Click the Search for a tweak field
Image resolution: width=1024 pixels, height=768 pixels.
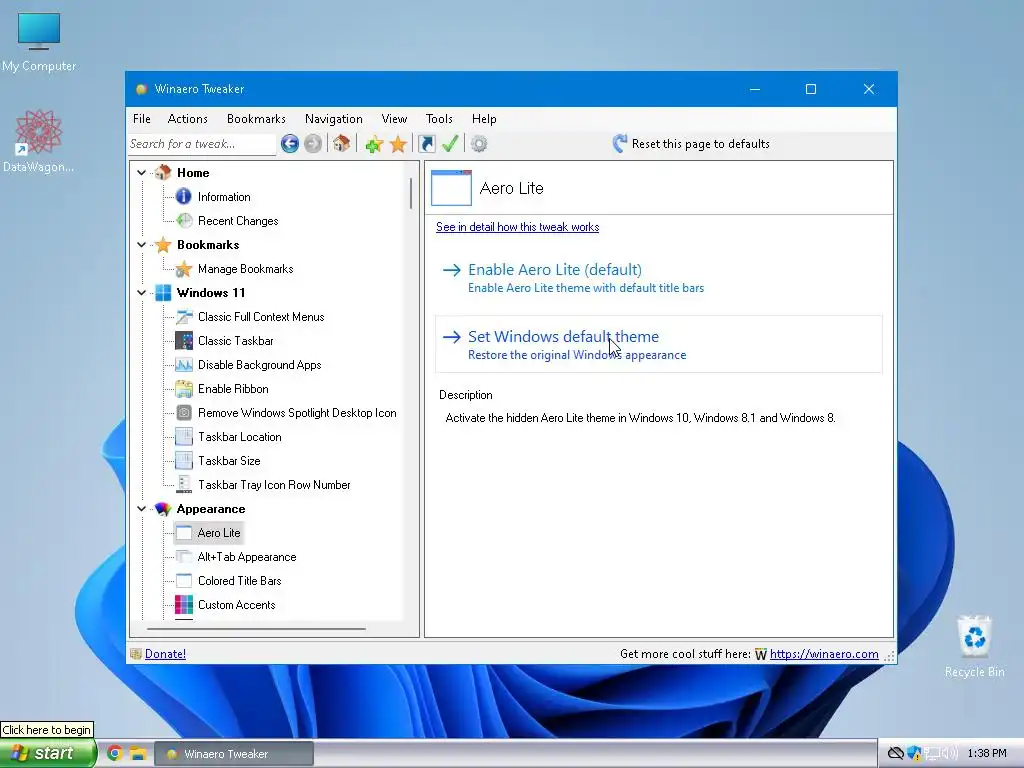click(202, 144)
